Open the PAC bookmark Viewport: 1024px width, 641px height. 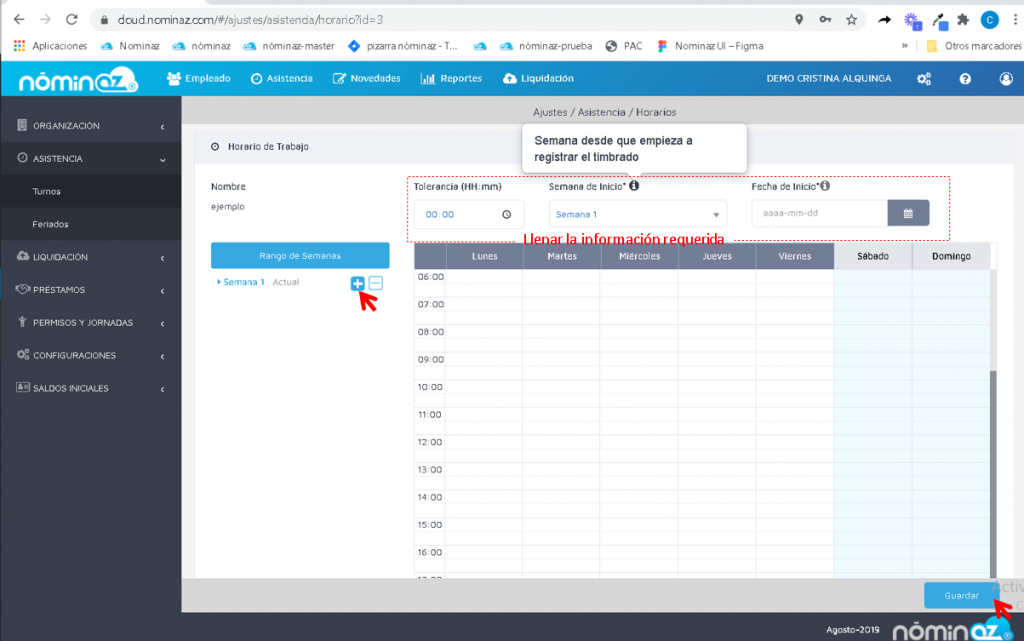[x=624, y=46]
